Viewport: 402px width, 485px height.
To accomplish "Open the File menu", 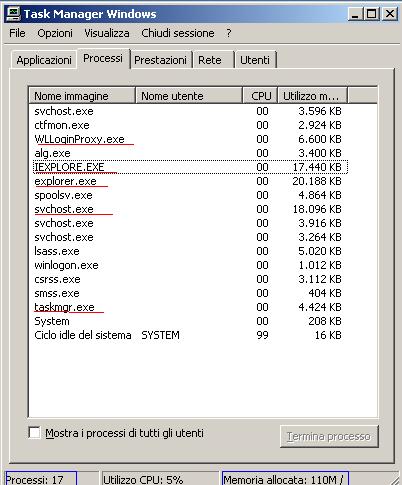I will [17, 33].
